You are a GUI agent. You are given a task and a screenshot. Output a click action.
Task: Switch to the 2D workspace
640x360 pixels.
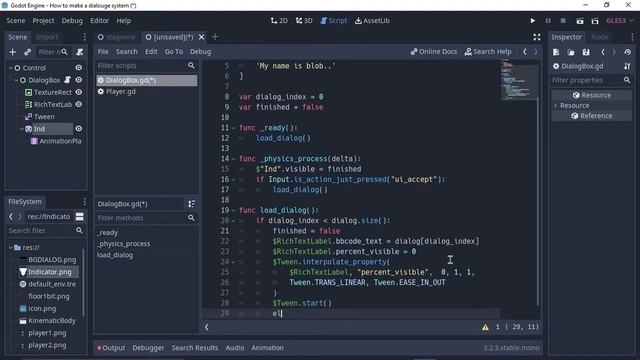point(279,20)
